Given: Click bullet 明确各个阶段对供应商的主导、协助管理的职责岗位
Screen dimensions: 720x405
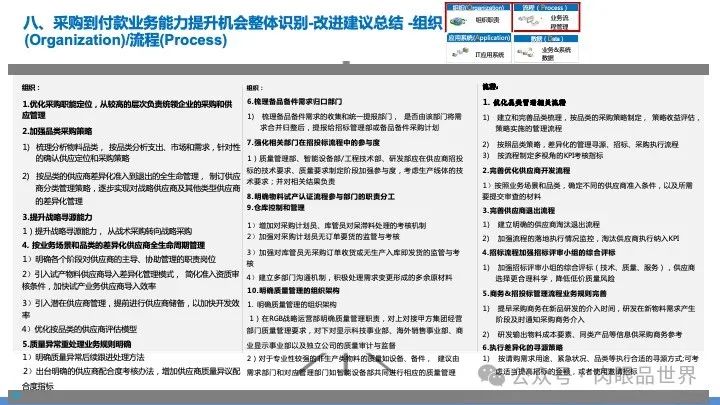Looking at the screenshot, I should pyautogui.click(x=119, y=259).
